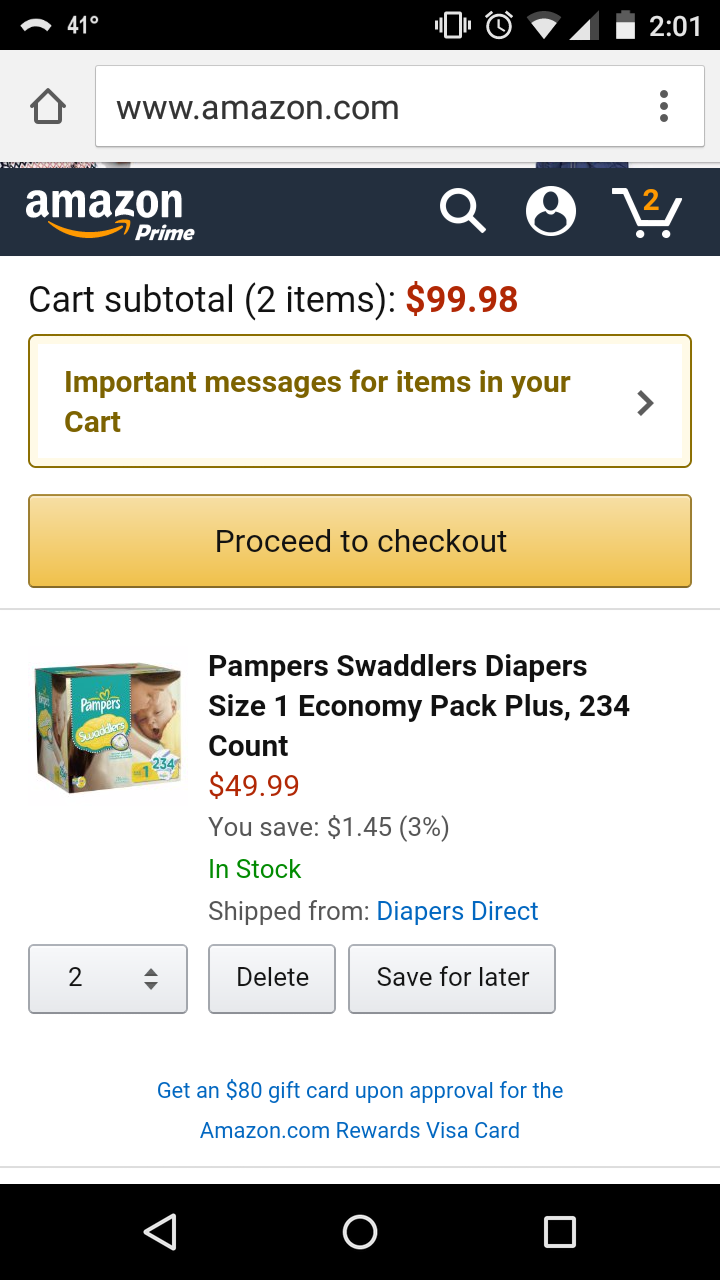720x1280 pixels.
Task: Tap the Amazon Prime logo
Action: 110,213
